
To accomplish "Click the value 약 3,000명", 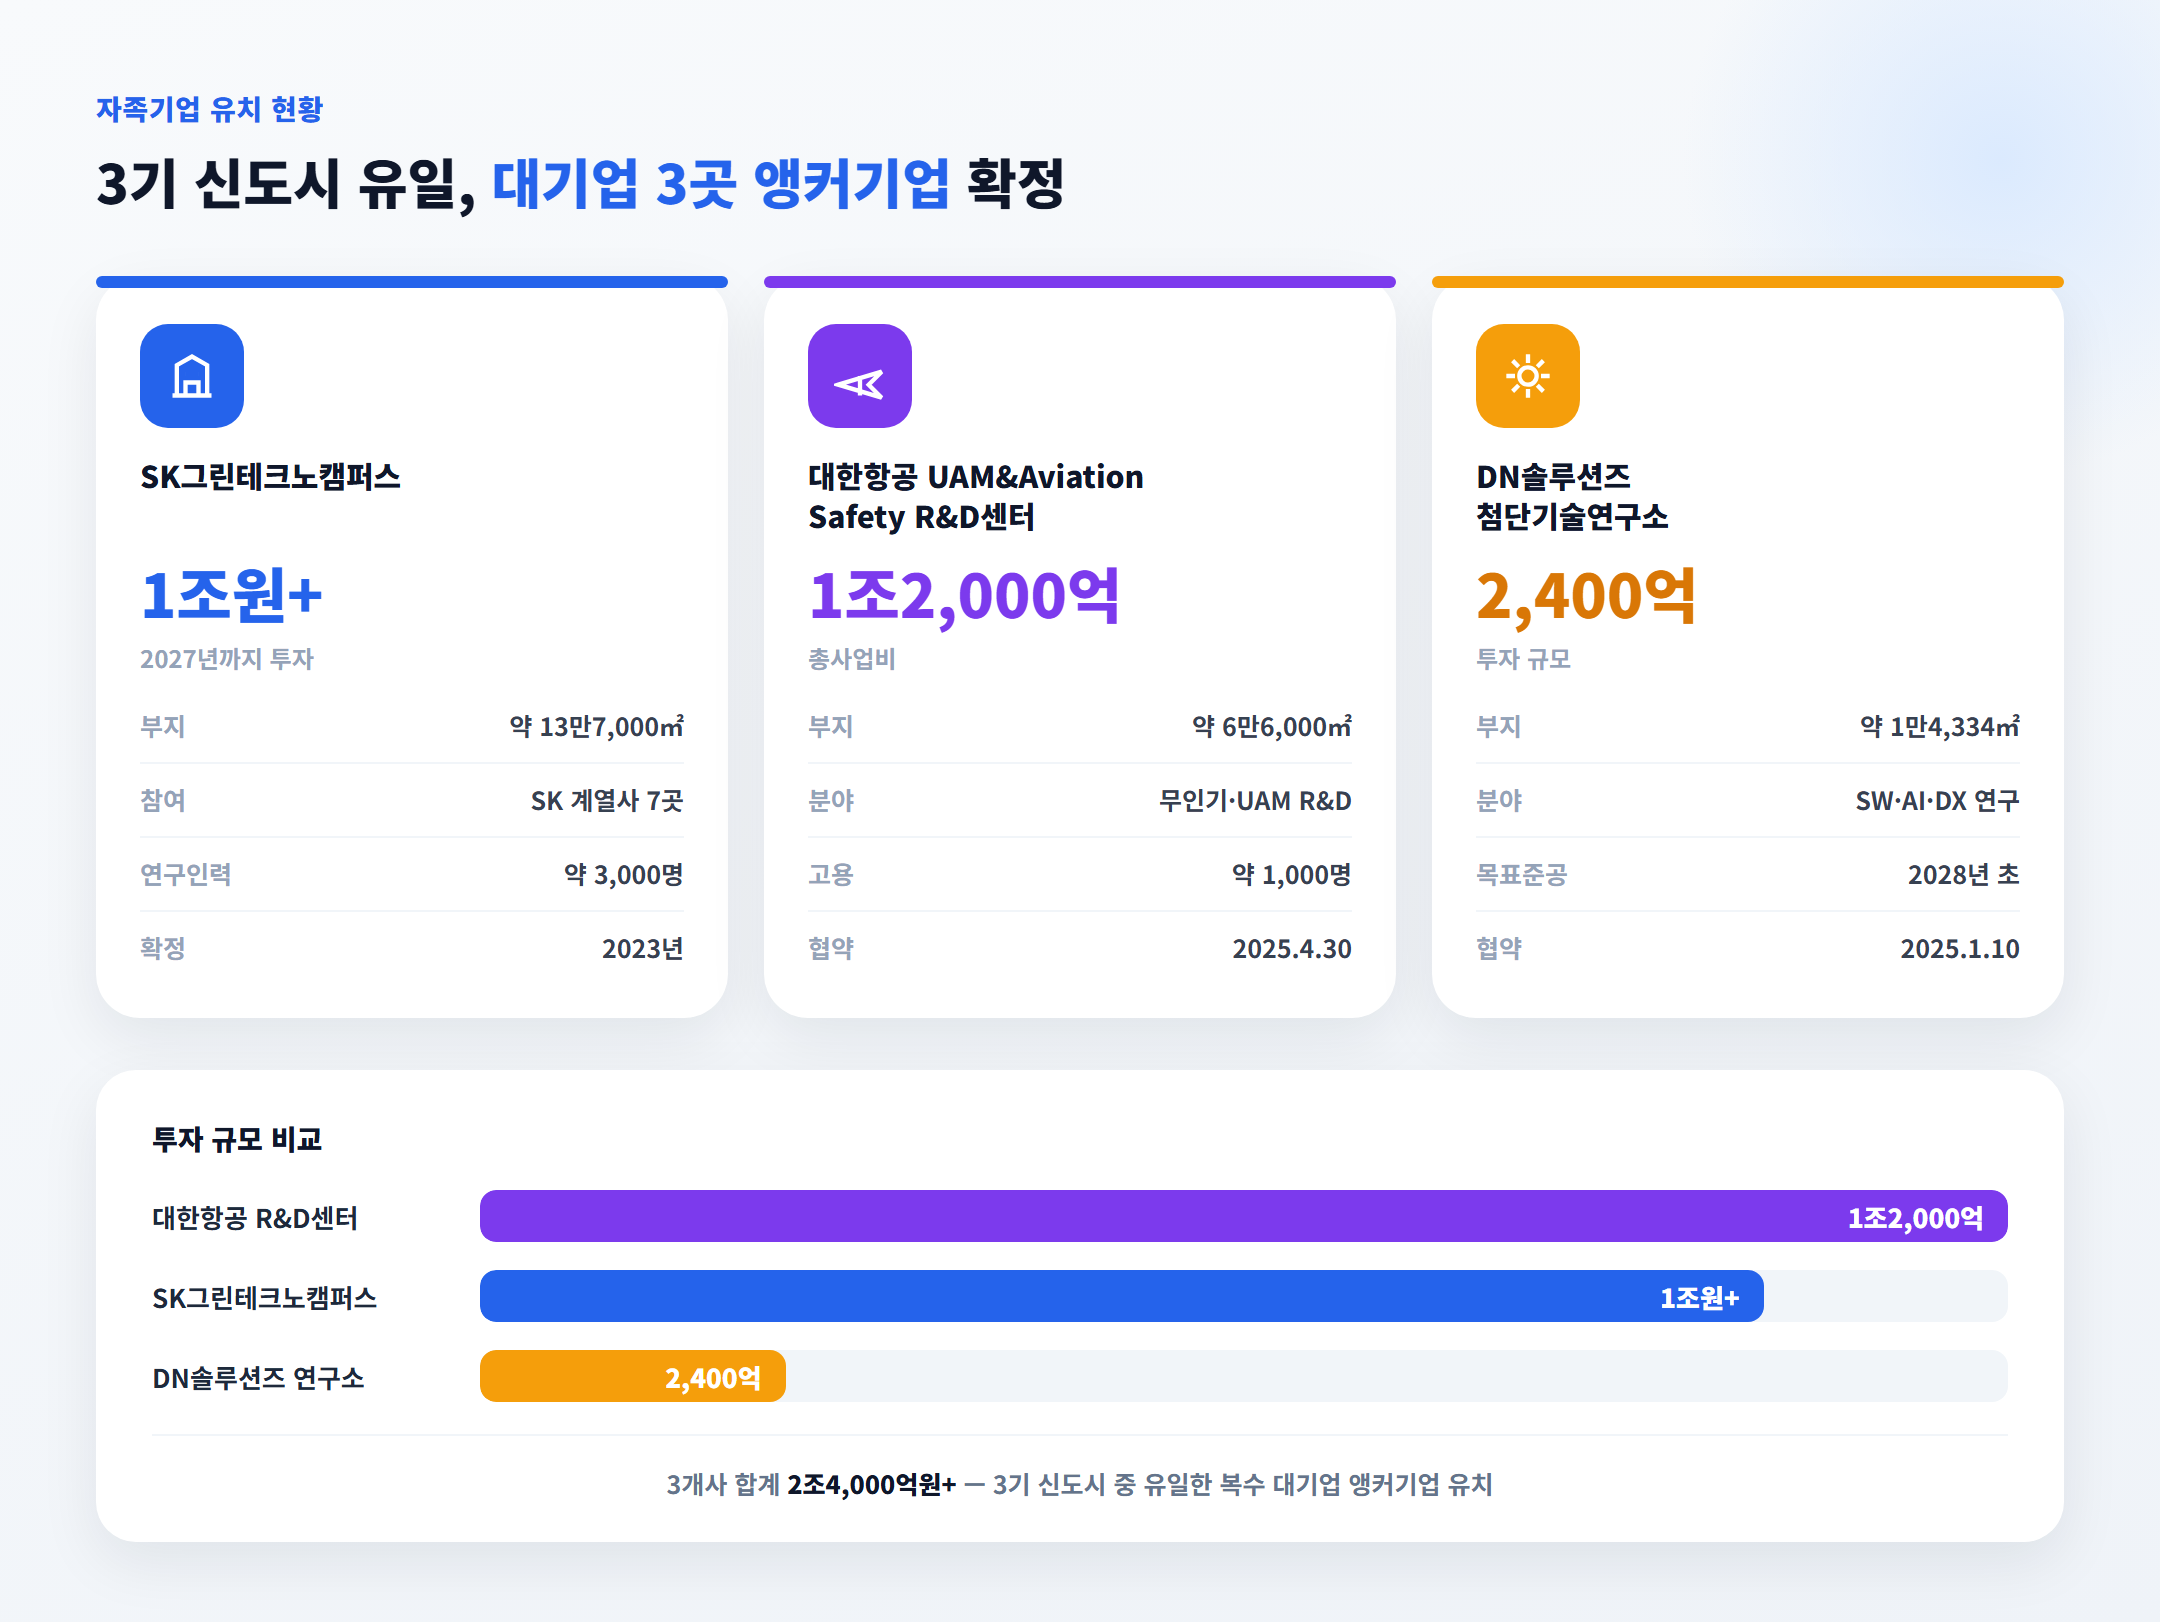I will click(x=624, y=874).
